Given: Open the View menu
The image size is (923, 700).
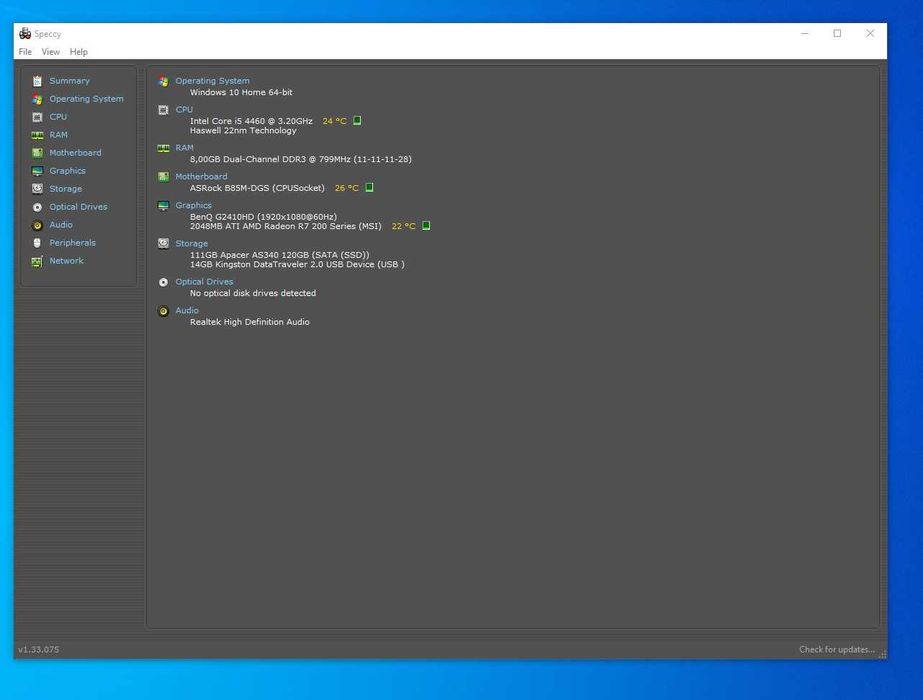Looking at the screenshot, I should [51, 52].
